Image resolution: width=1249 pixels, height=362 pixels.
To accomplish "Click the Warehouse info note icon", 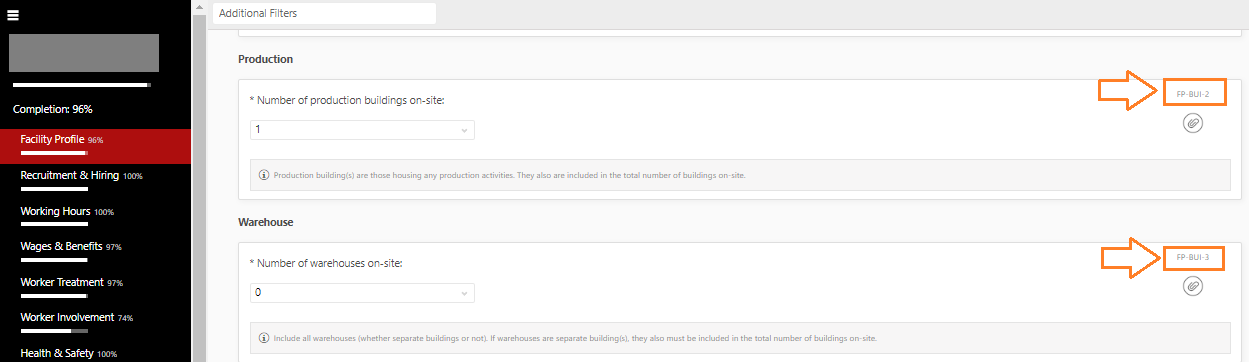I will [264, 337].
